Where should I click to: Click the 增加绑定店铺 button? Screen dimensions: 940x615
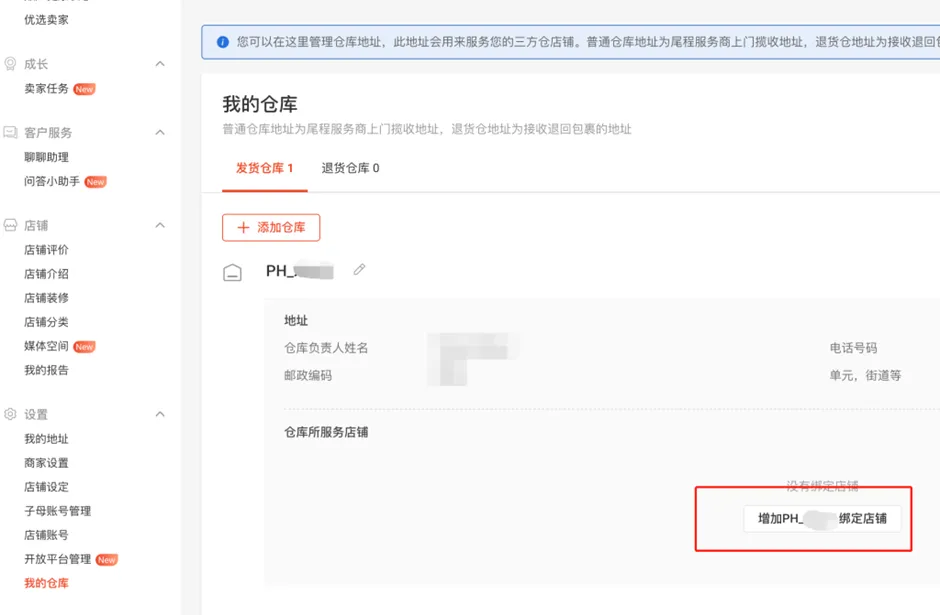point(822,519)
